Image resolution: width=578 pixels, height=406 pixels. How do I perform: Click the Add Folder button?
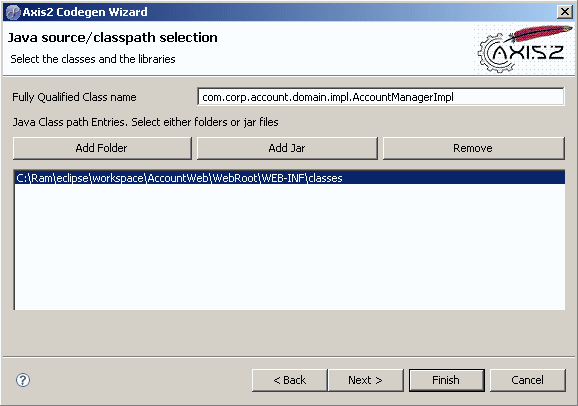point(102,148)
